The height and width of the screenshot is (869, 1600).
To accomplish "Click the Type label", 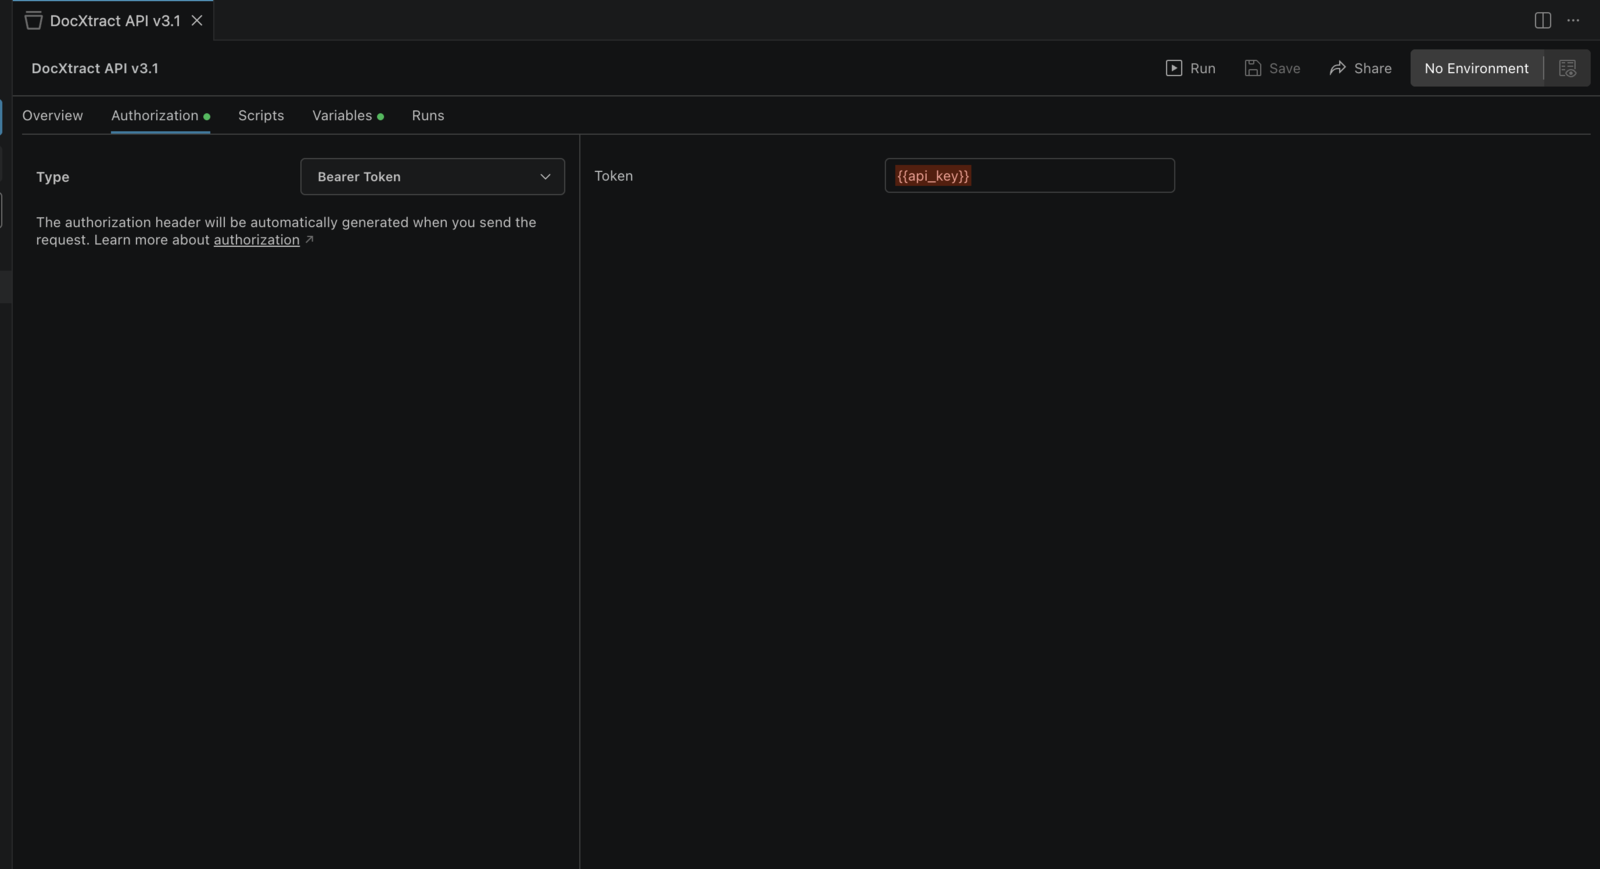I will click(x=53, y=177).
